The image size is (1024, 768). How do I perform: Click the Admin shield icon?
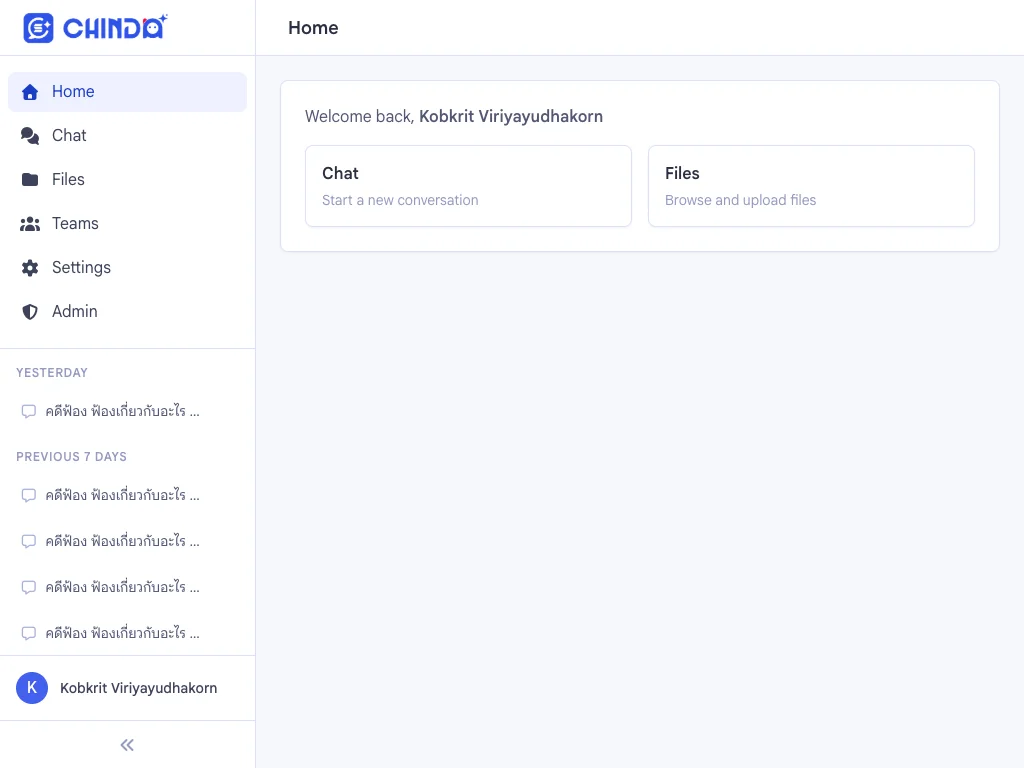coord(30,312)
